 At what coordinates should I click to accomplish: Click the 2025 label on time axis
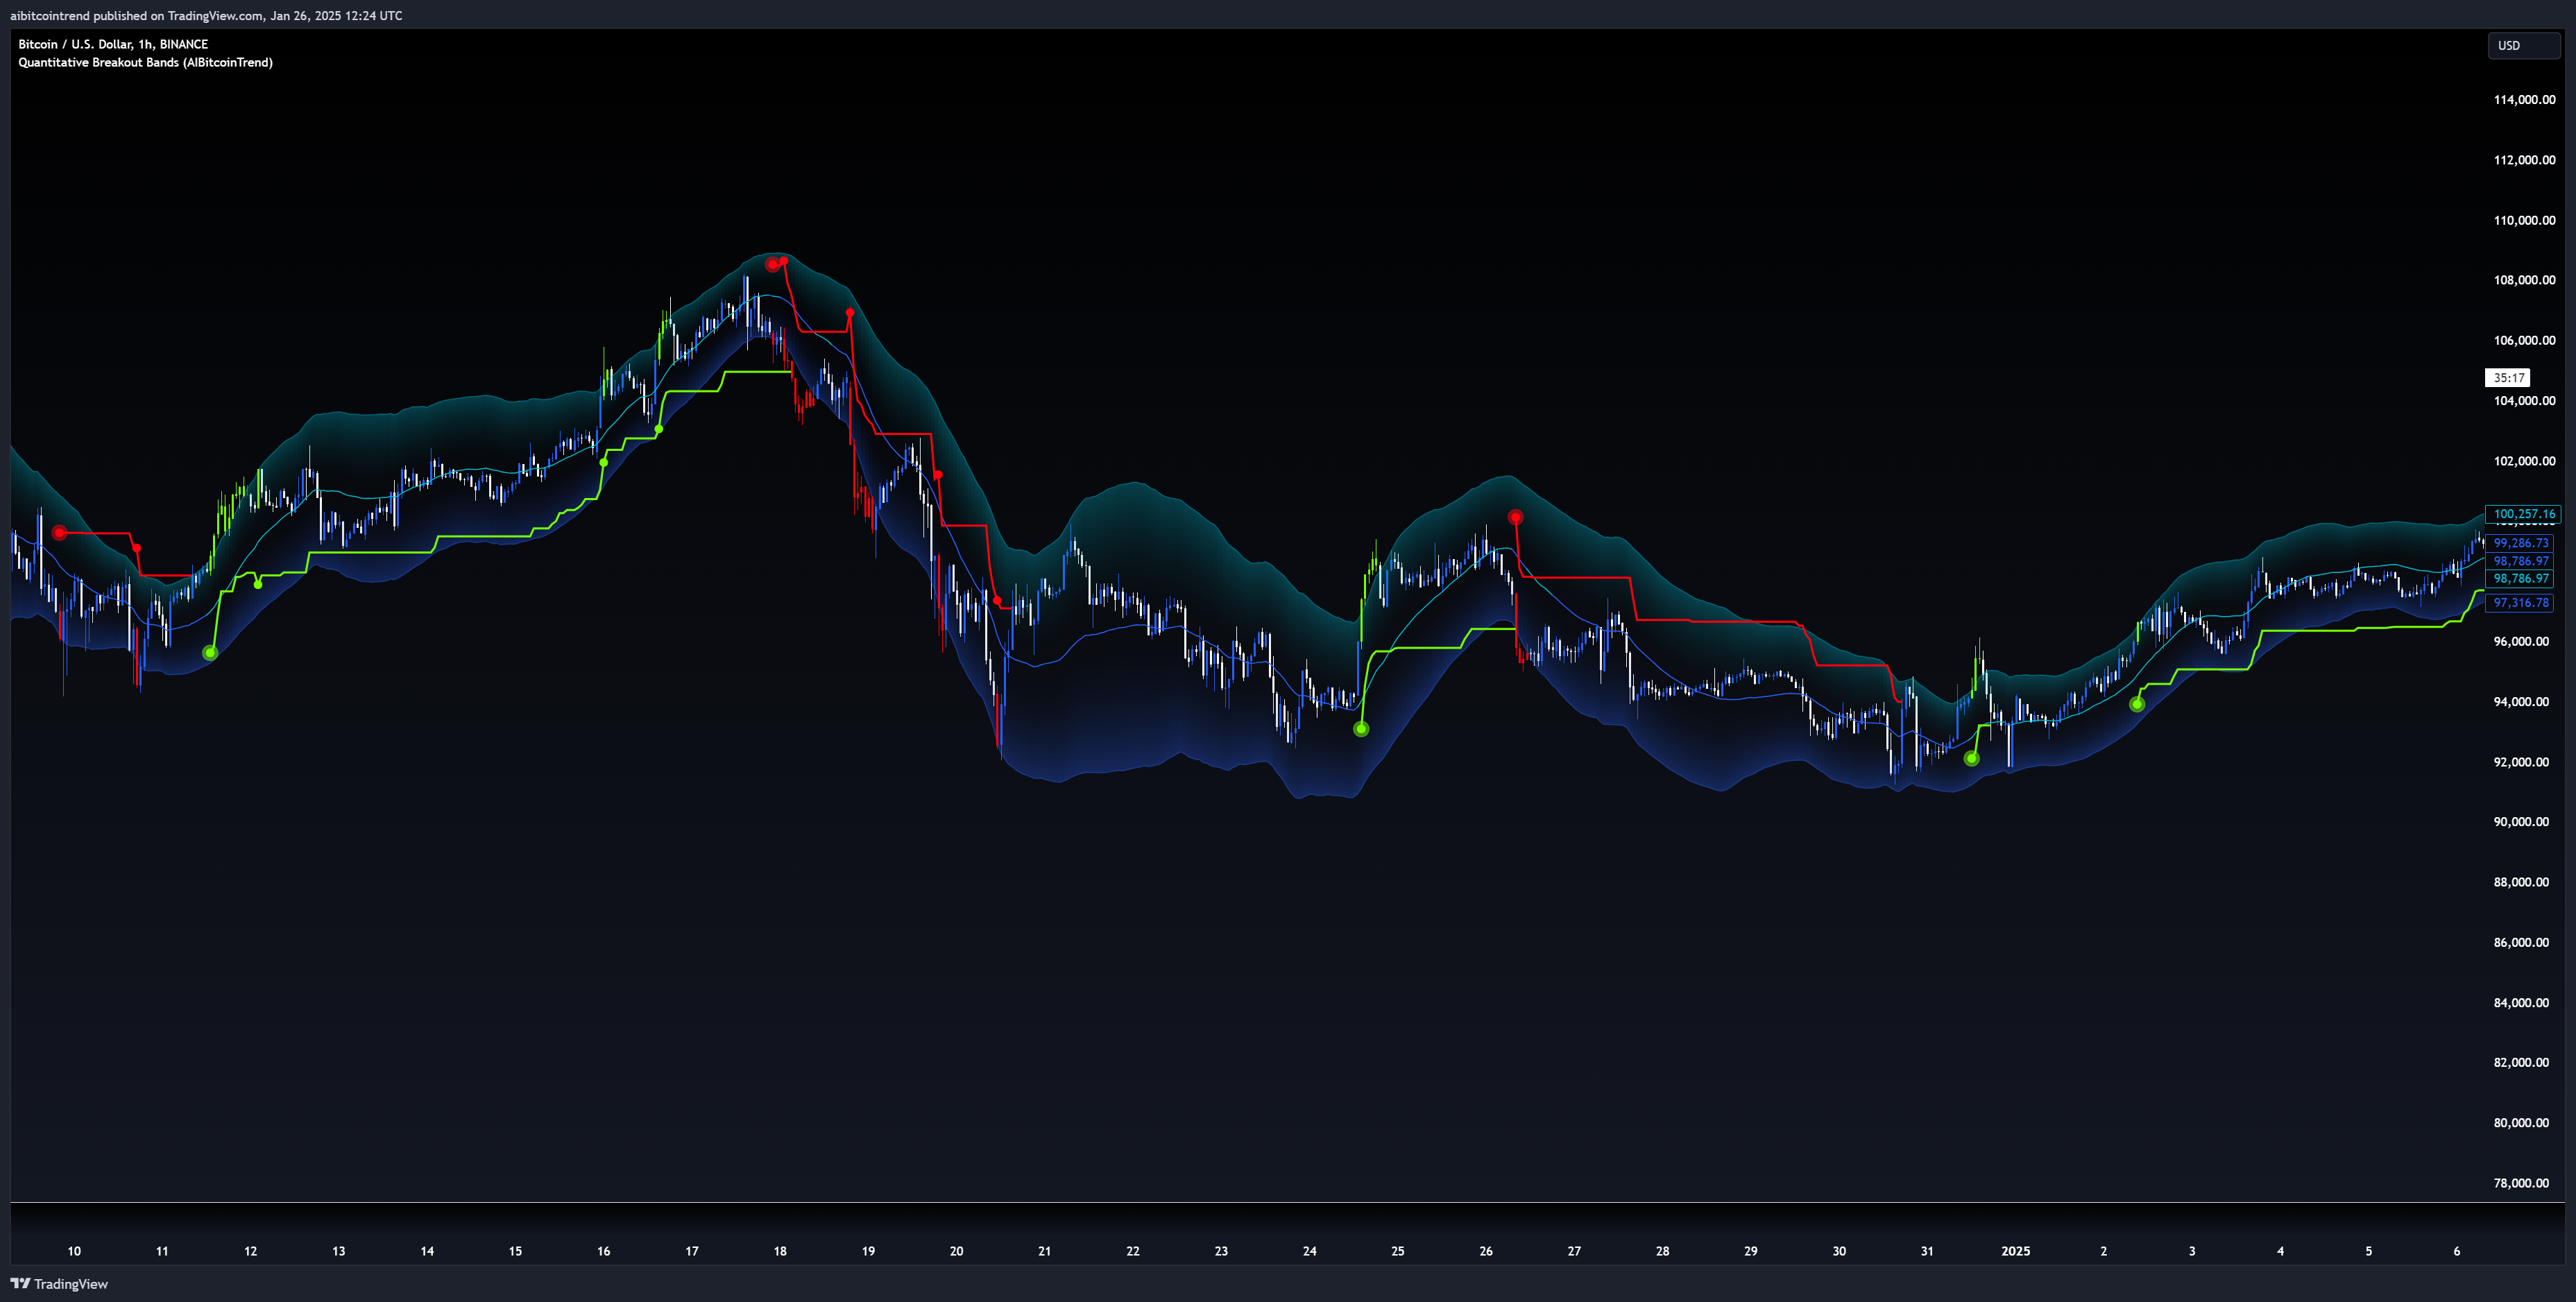(2015, 1251)
